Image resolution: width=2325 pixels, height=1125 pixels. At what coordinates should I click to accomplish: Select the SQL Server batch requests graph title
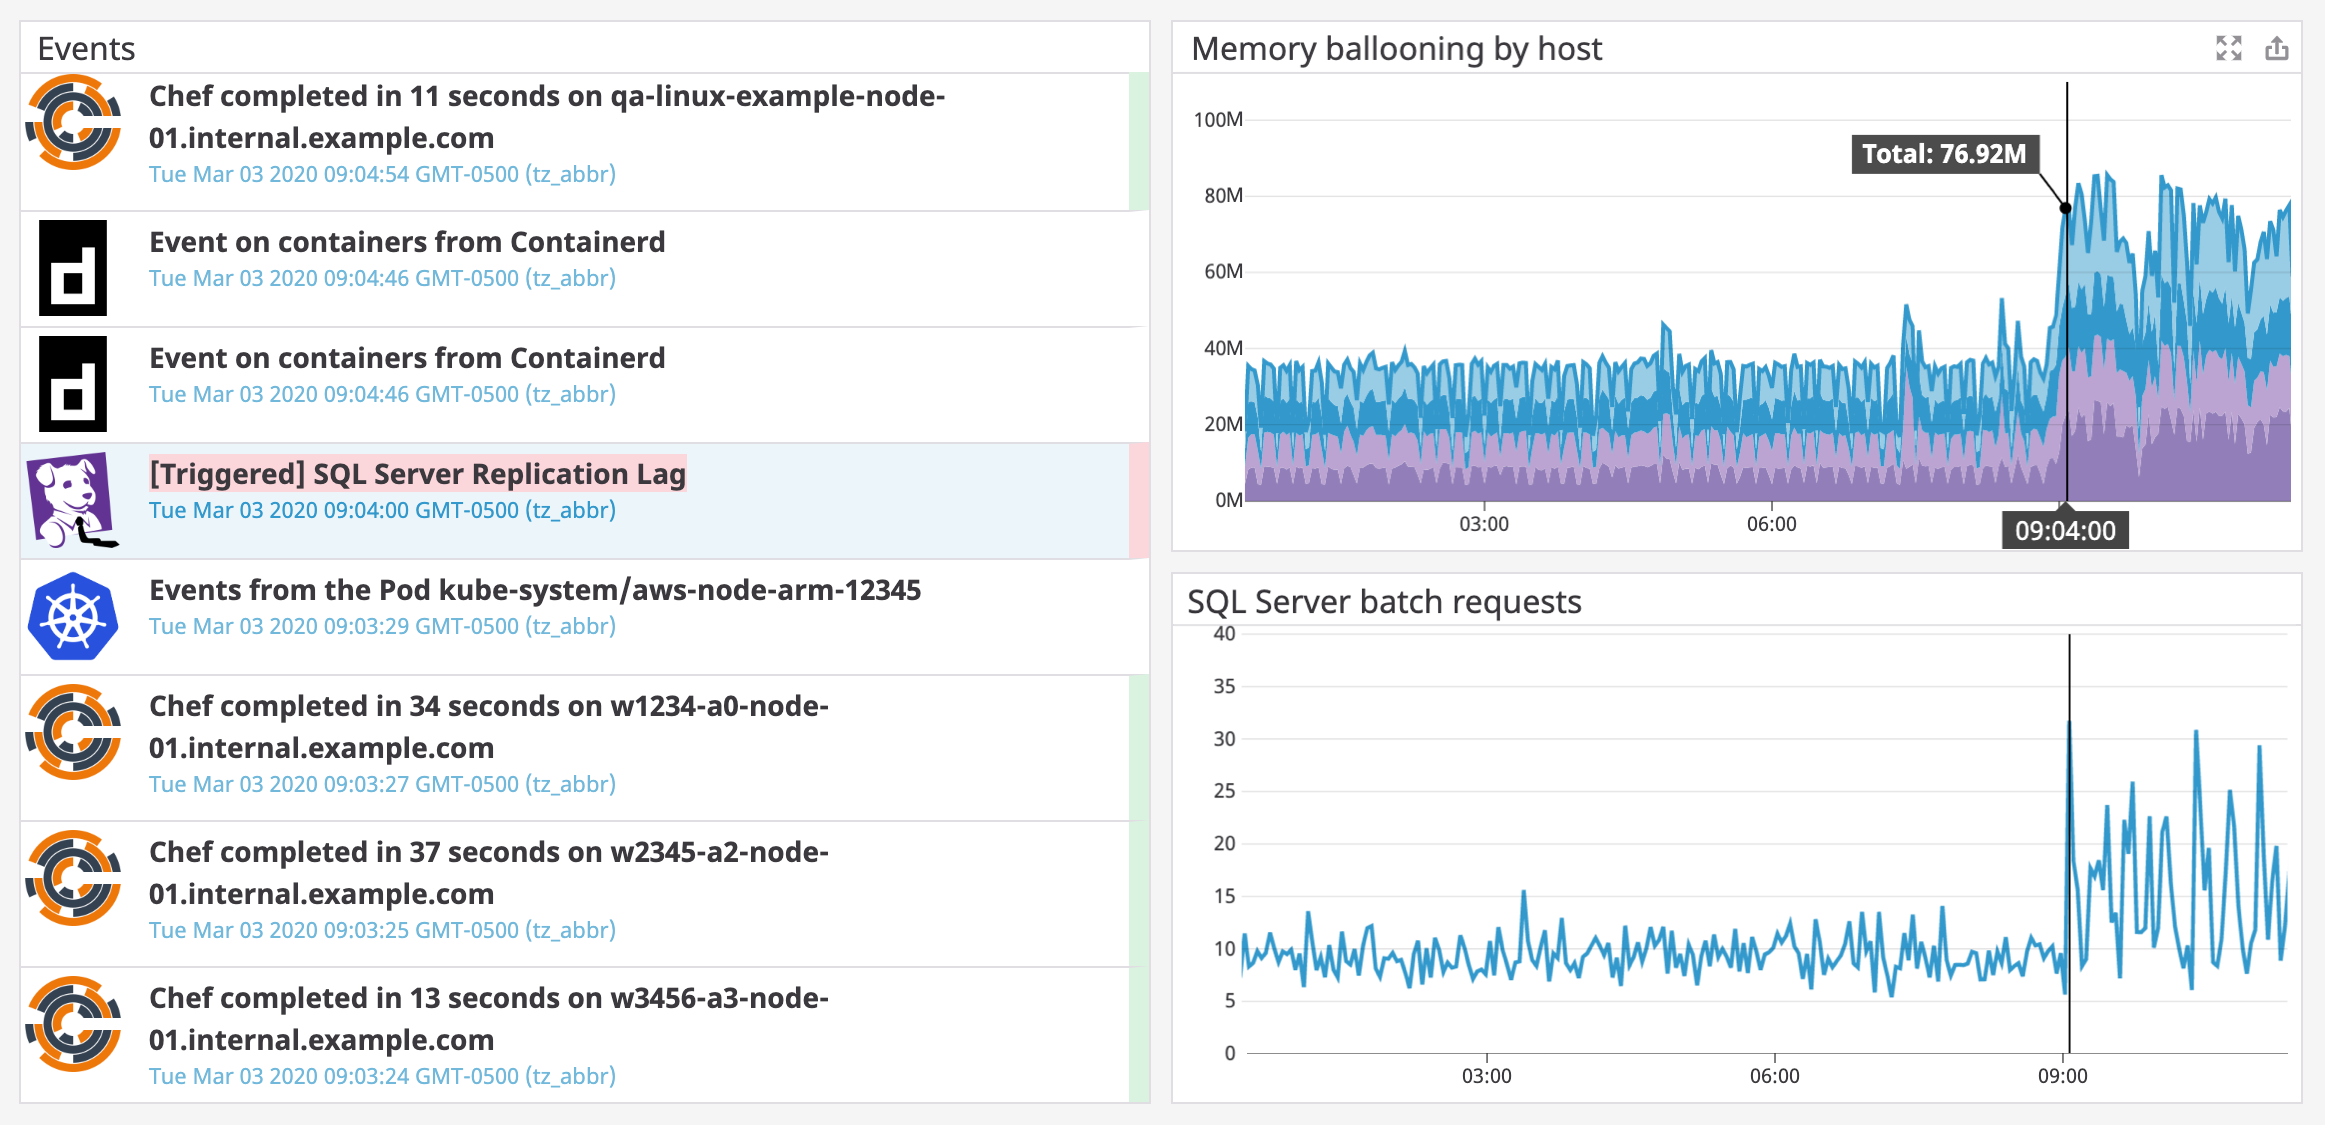click(1384, 601)
